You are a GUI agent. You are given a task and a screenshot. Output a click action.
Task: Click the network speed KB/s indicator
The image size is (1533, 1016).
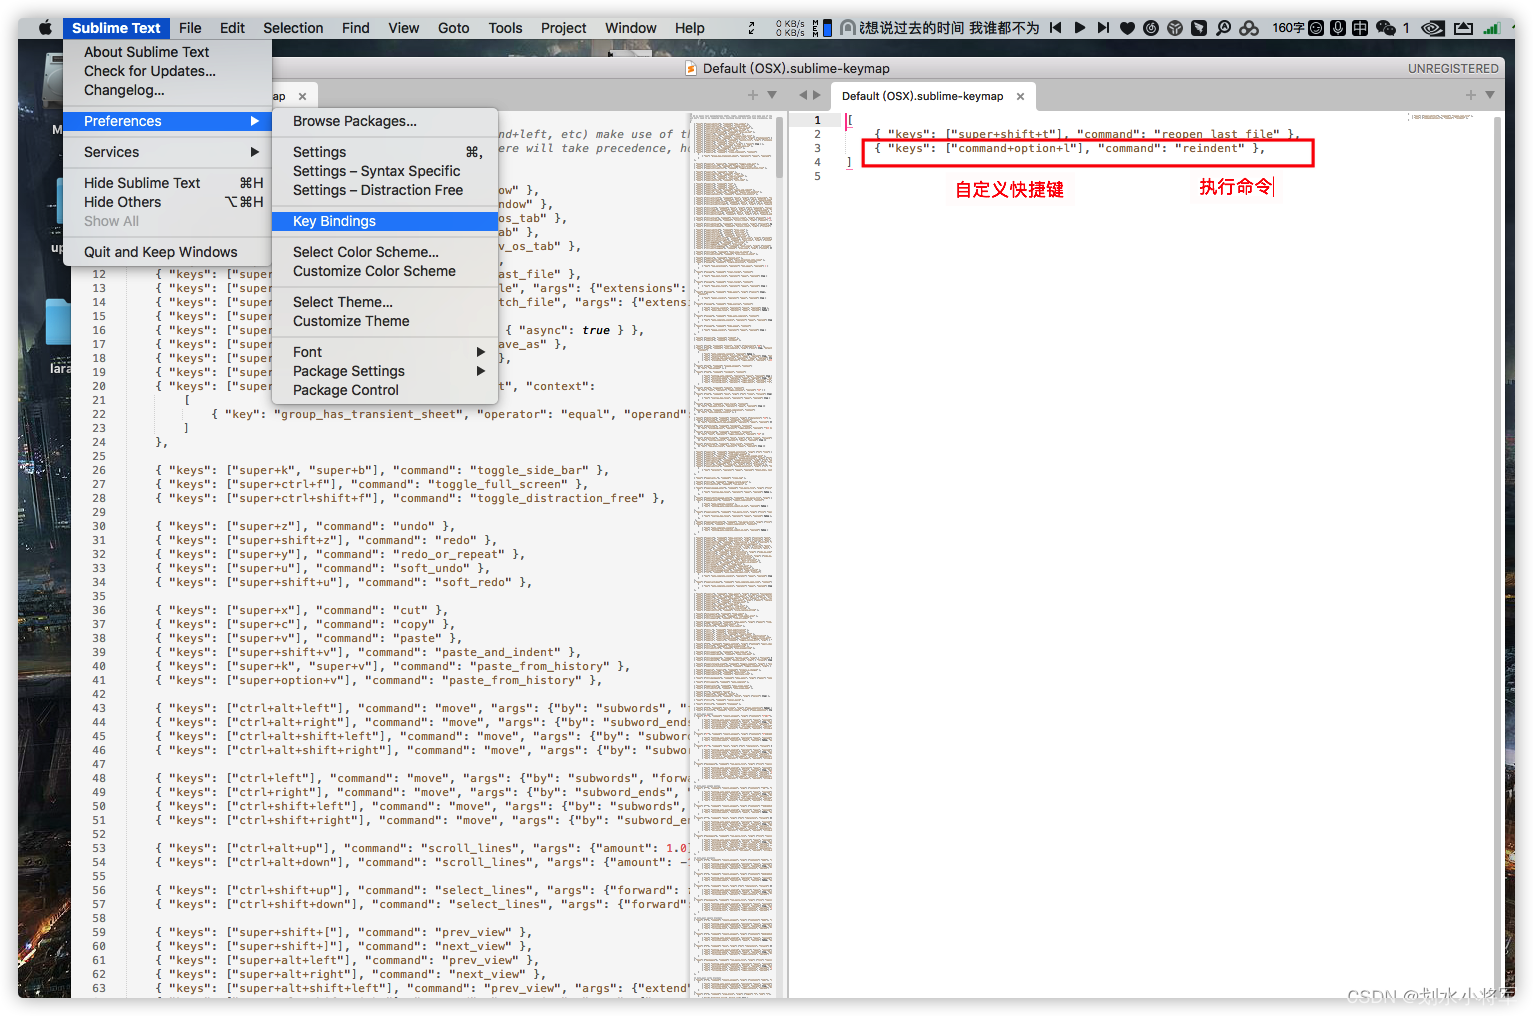tap(790, 28)
